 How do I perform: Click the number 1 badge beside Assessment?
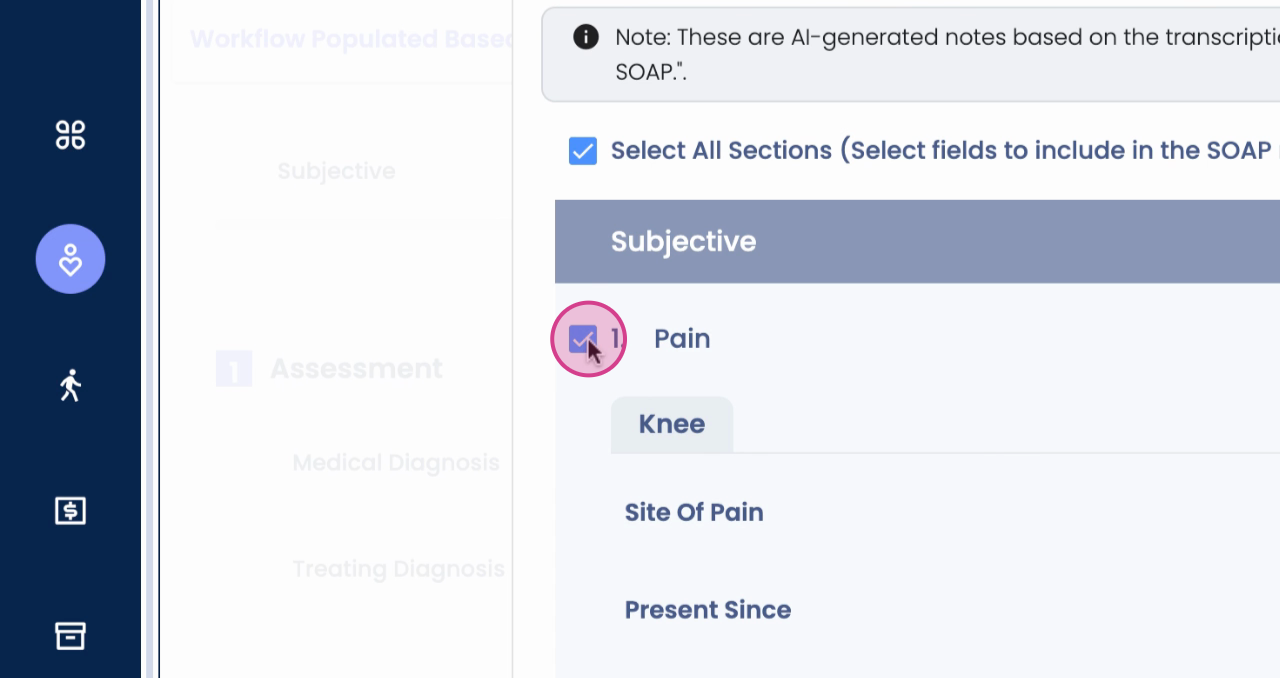pos(234,370)
